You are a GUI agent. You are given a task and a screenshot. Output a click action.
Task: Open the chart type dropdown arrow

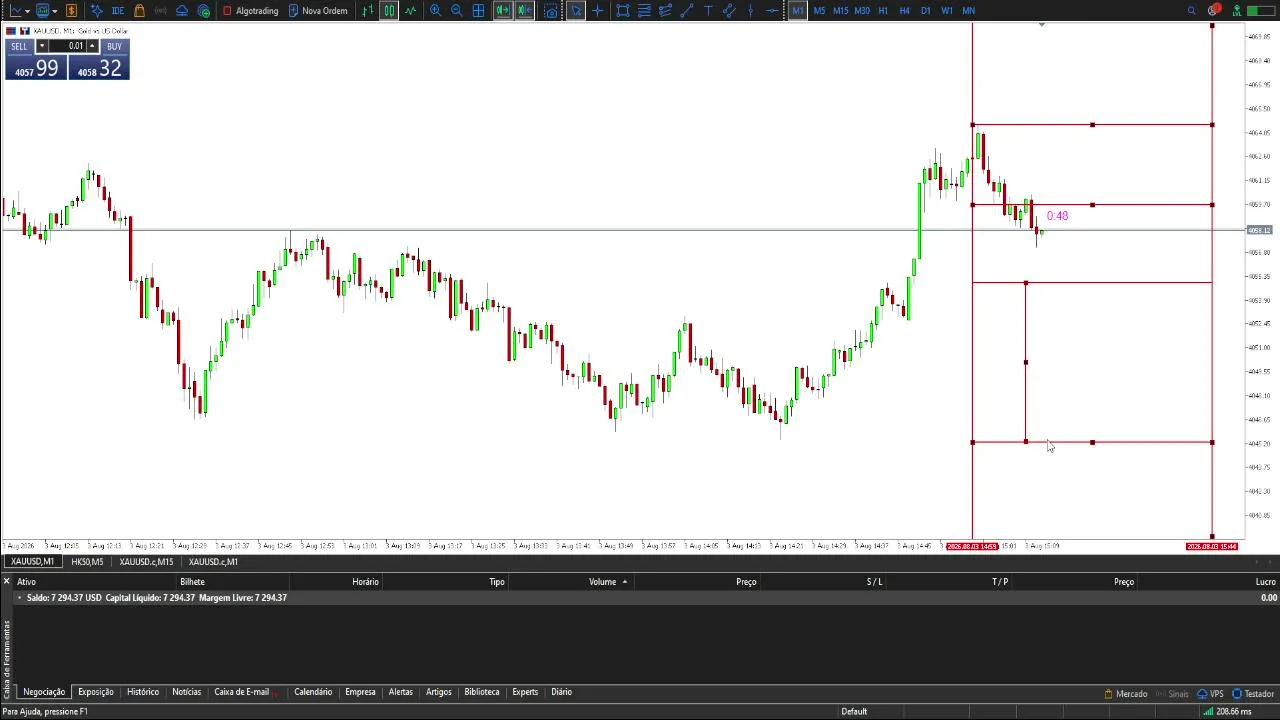(x=27, y=10)
